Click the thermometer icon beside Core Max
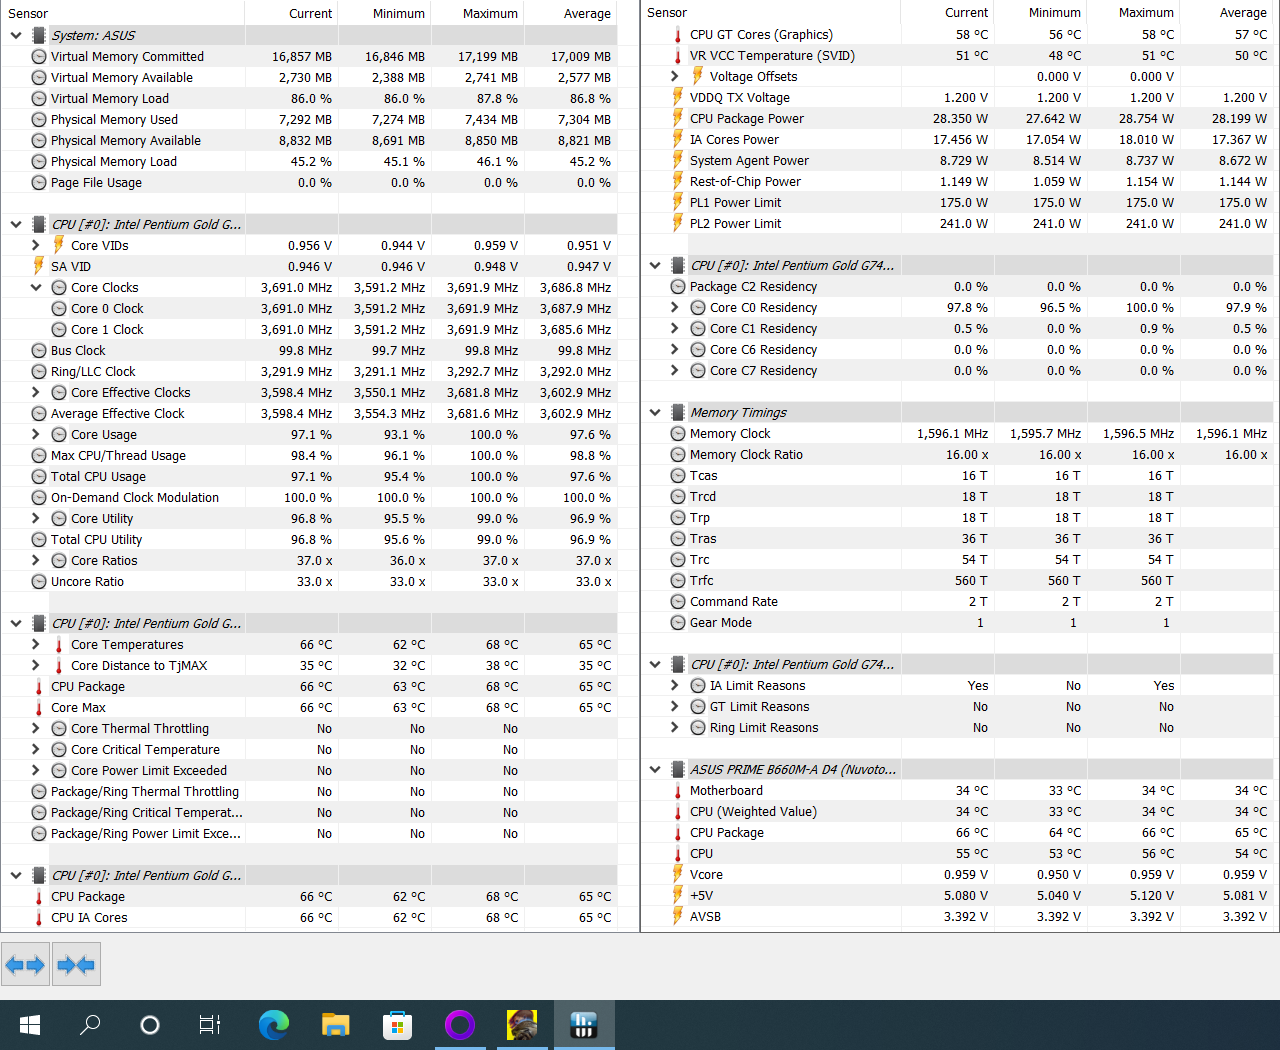 [39, 707]
